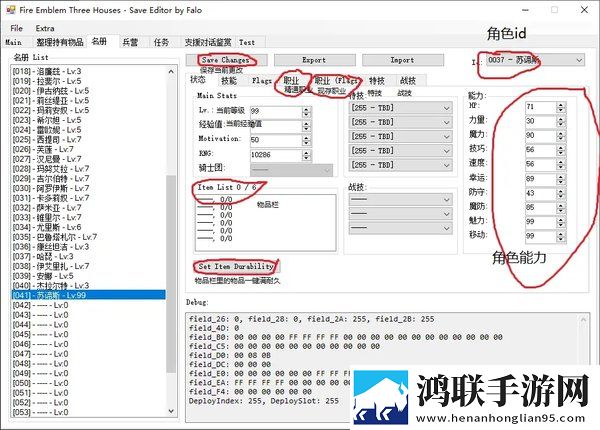
Task: Adjust the 速度 stat spinner
Action: pyautogui.click(x=561, y=164)
